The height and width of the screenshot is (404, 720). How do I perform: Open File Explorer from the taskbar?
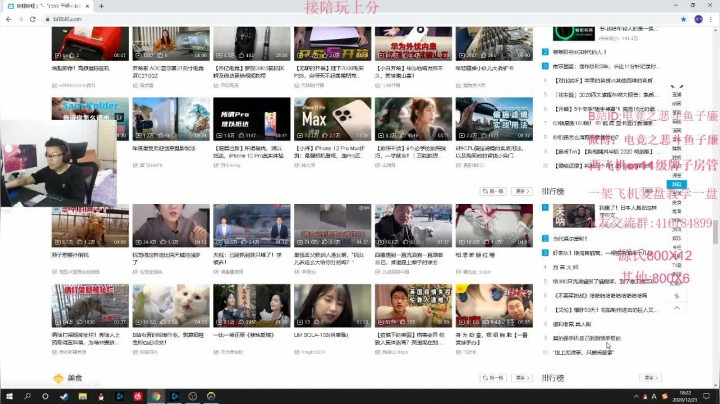click(x=83, y=396)
